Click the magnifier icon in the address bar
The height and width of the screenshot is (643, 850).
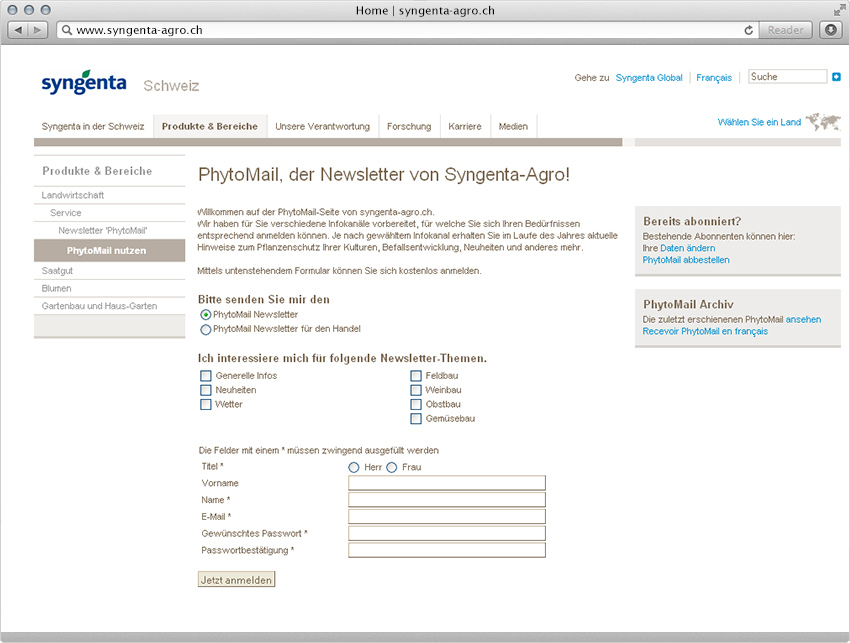tap(67, 30)
